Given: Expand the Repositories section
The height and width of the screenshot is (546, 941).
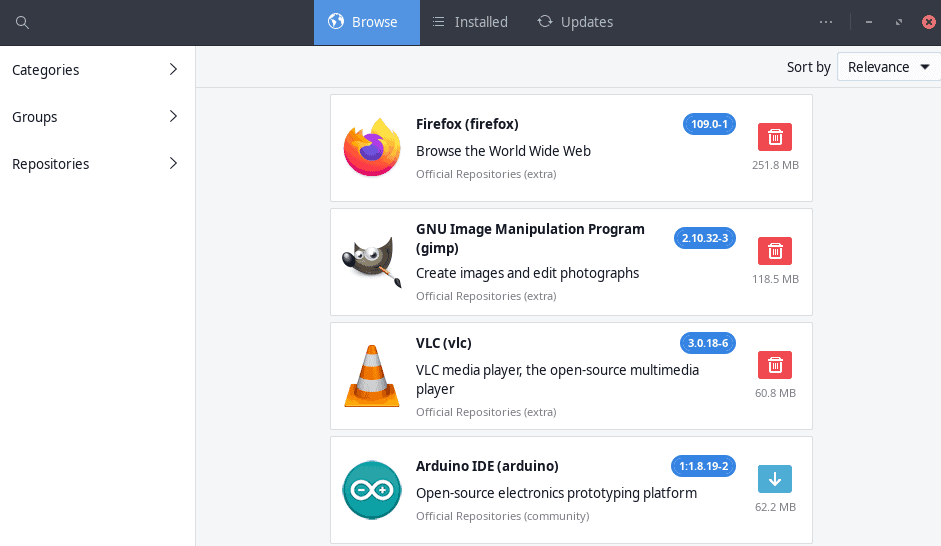Looking at the screenshot, I should pyautogui.click(x=96, y=163).
